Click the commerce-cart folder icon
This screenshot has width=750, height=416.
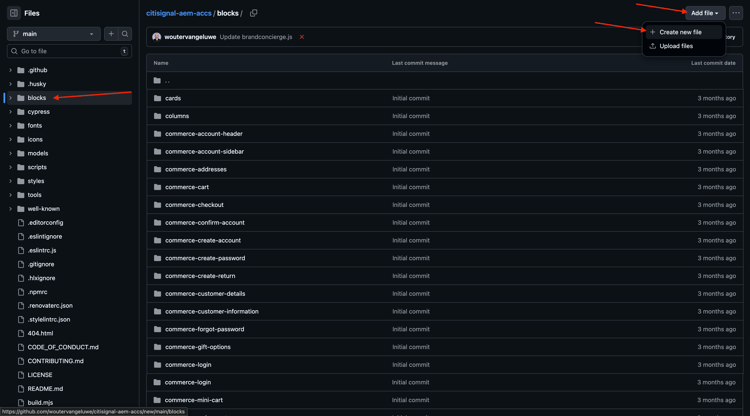point(157,187)
